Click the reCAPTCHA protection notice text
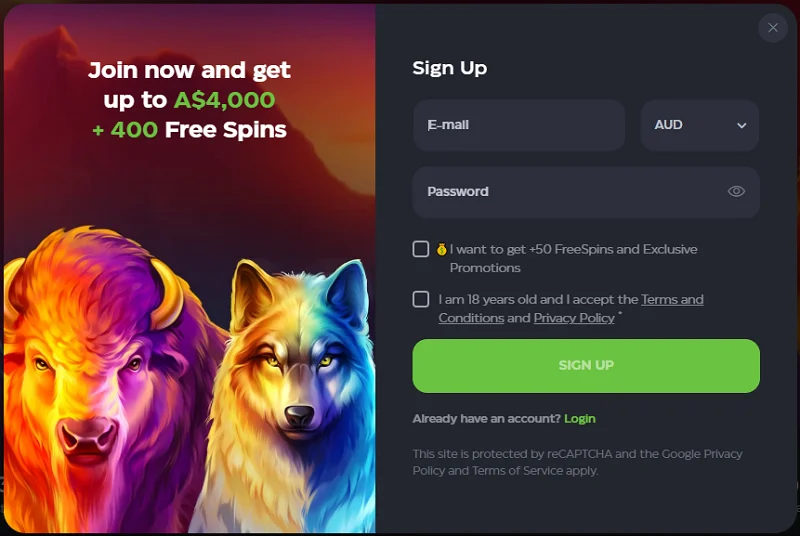The image size is (800, 536). click(578, 462)
